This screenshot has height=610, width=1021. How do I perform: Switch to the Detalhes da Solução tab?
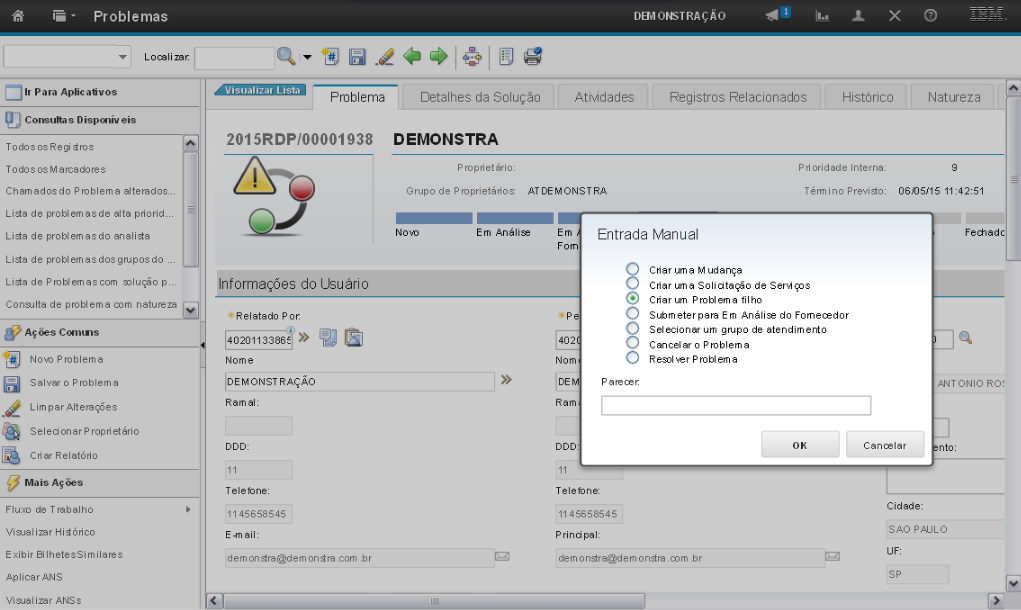click(x=480, y=97)
